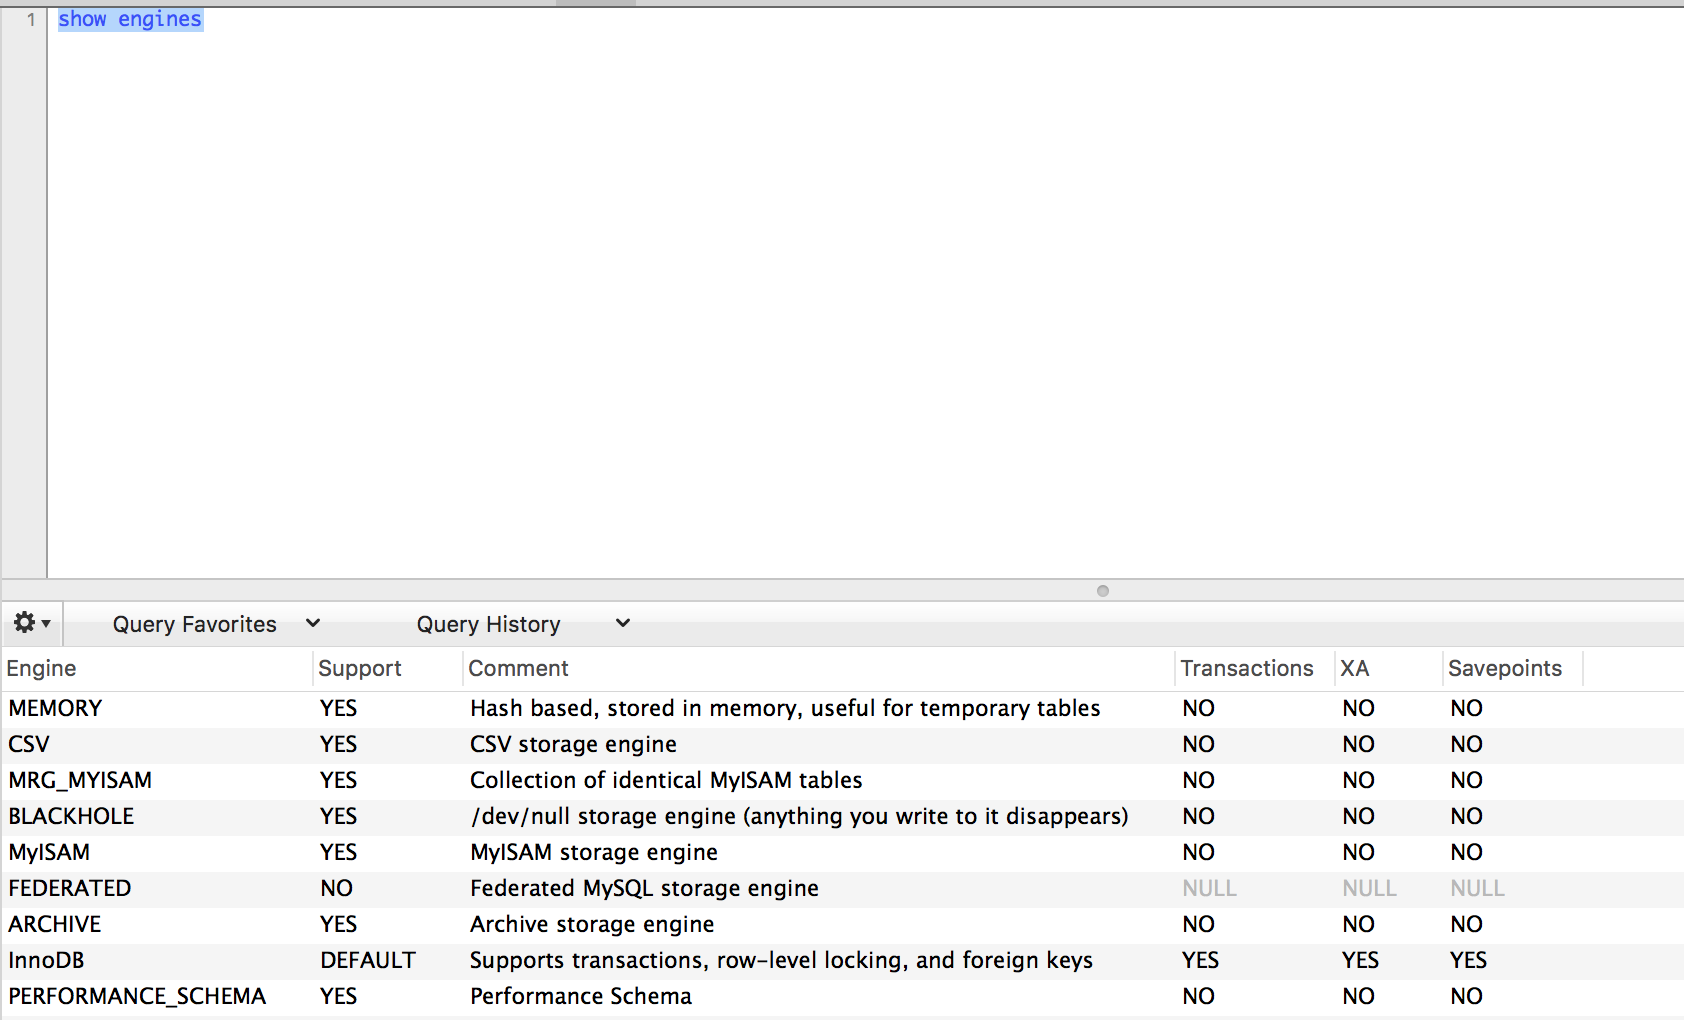Viewport: 1684px width, 1020px height.
Task: Click the DEFAULT support value for InnoDB
Action: coord(367,960)
